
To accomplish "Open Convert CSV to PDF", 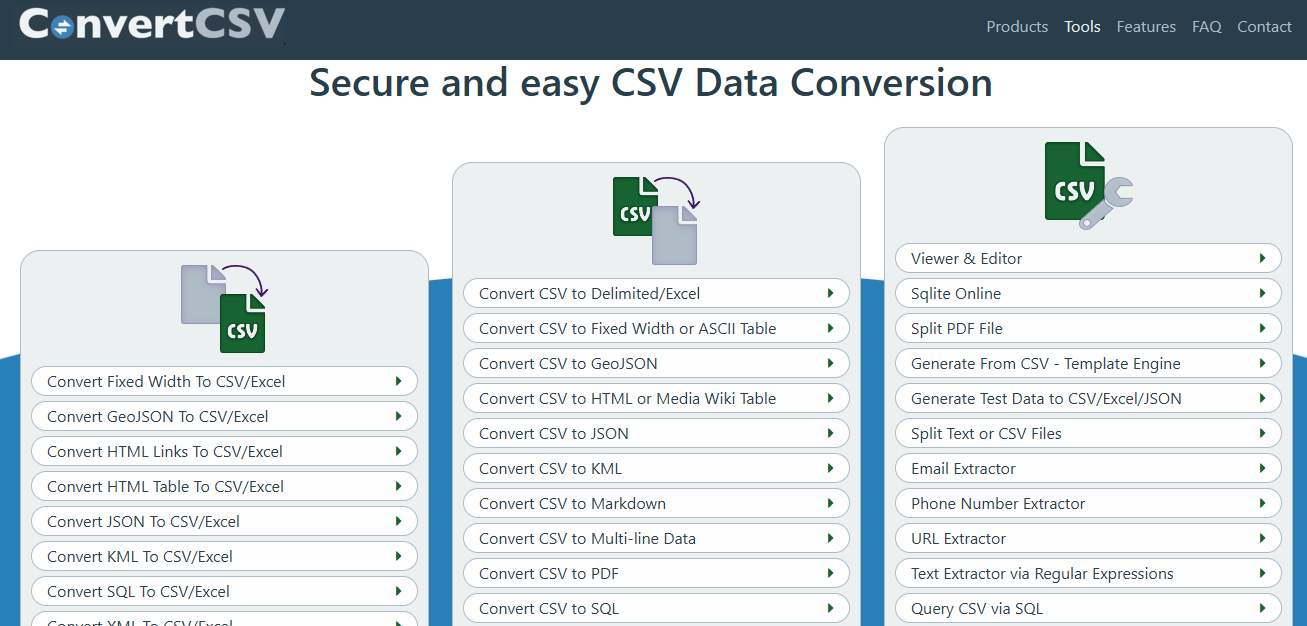I will [x=656, y=573].
